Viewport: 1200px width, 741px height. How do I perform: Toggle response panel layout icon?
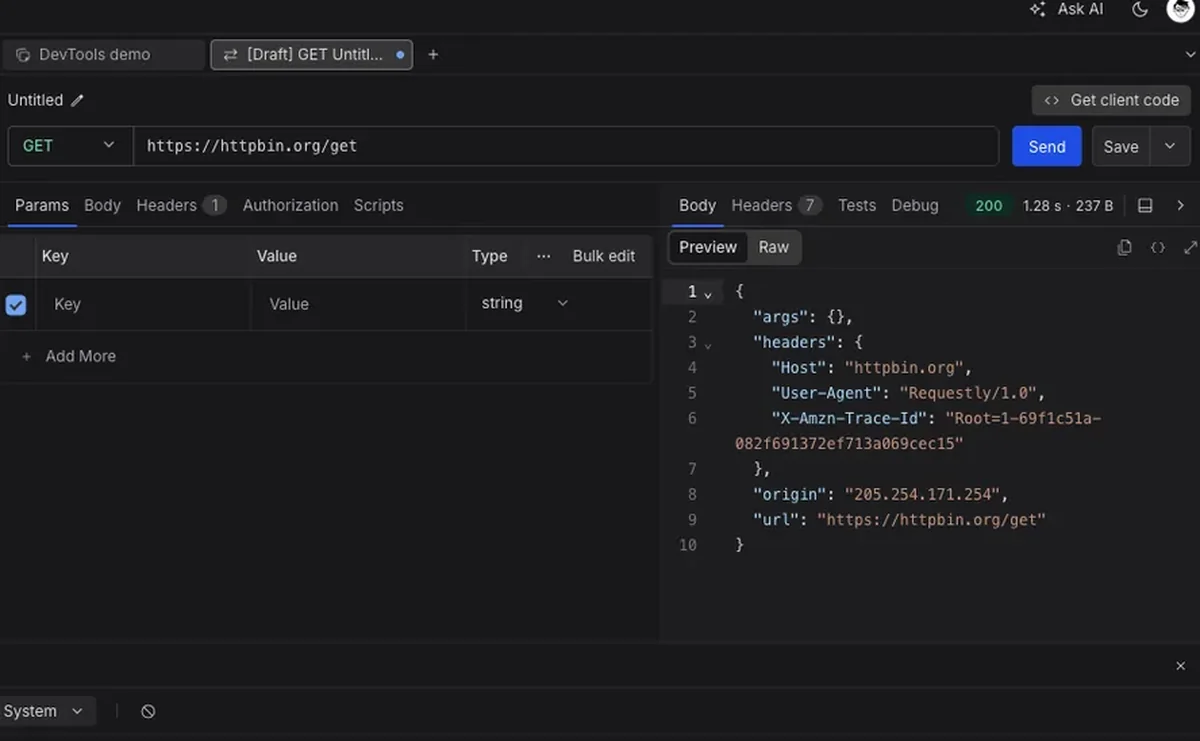pyautogui.click(x=1145, y=205)
